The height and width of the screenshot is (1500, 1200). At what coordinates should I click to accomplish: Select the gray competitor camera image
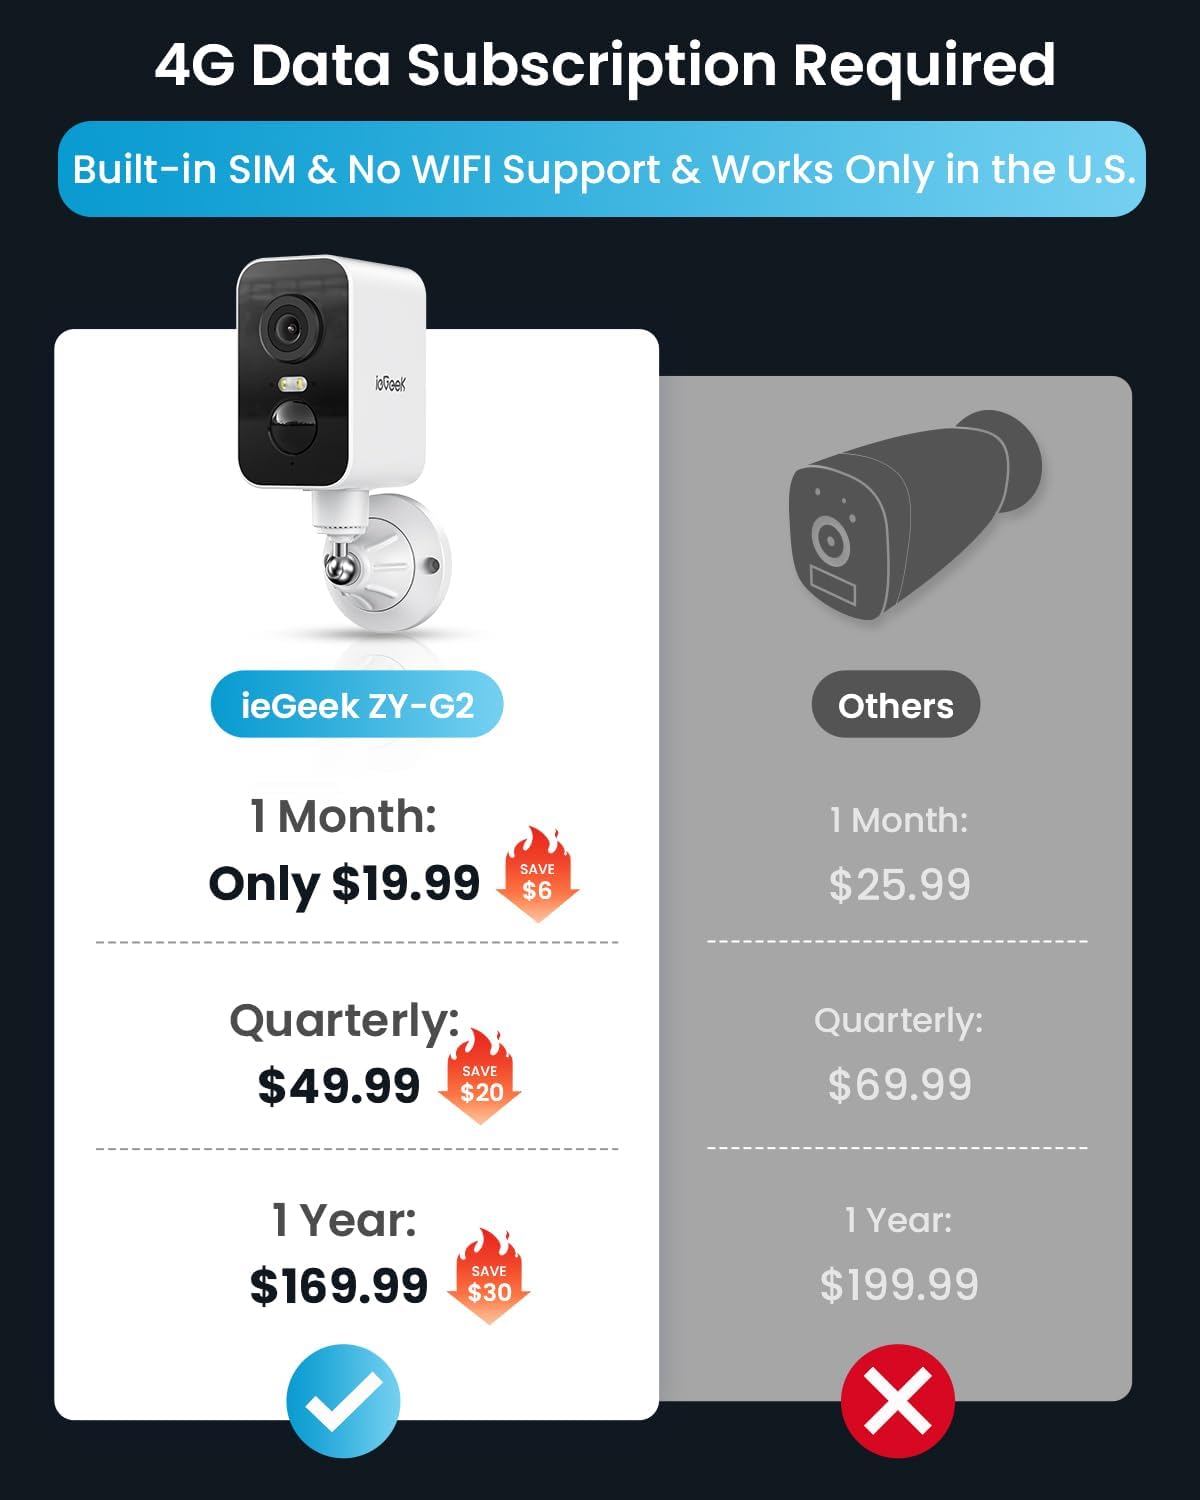(913, 515)
